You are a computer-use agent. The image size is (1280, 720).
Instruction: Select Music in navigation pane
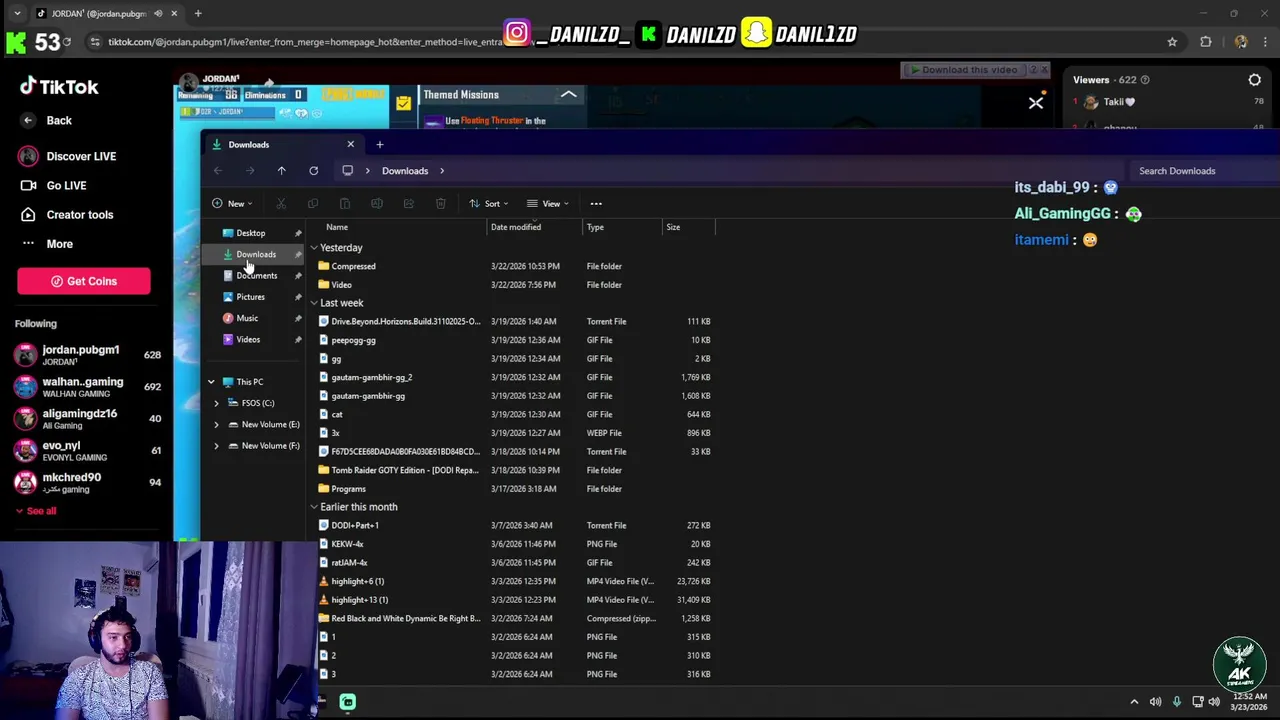tap(247, 318)
